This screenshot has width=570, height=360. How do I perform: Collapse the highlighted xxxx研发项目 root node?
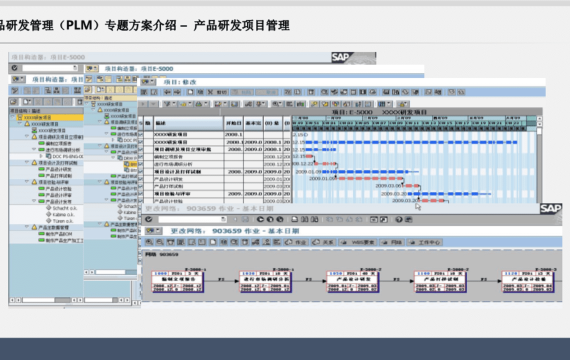[x=13, y=117]
